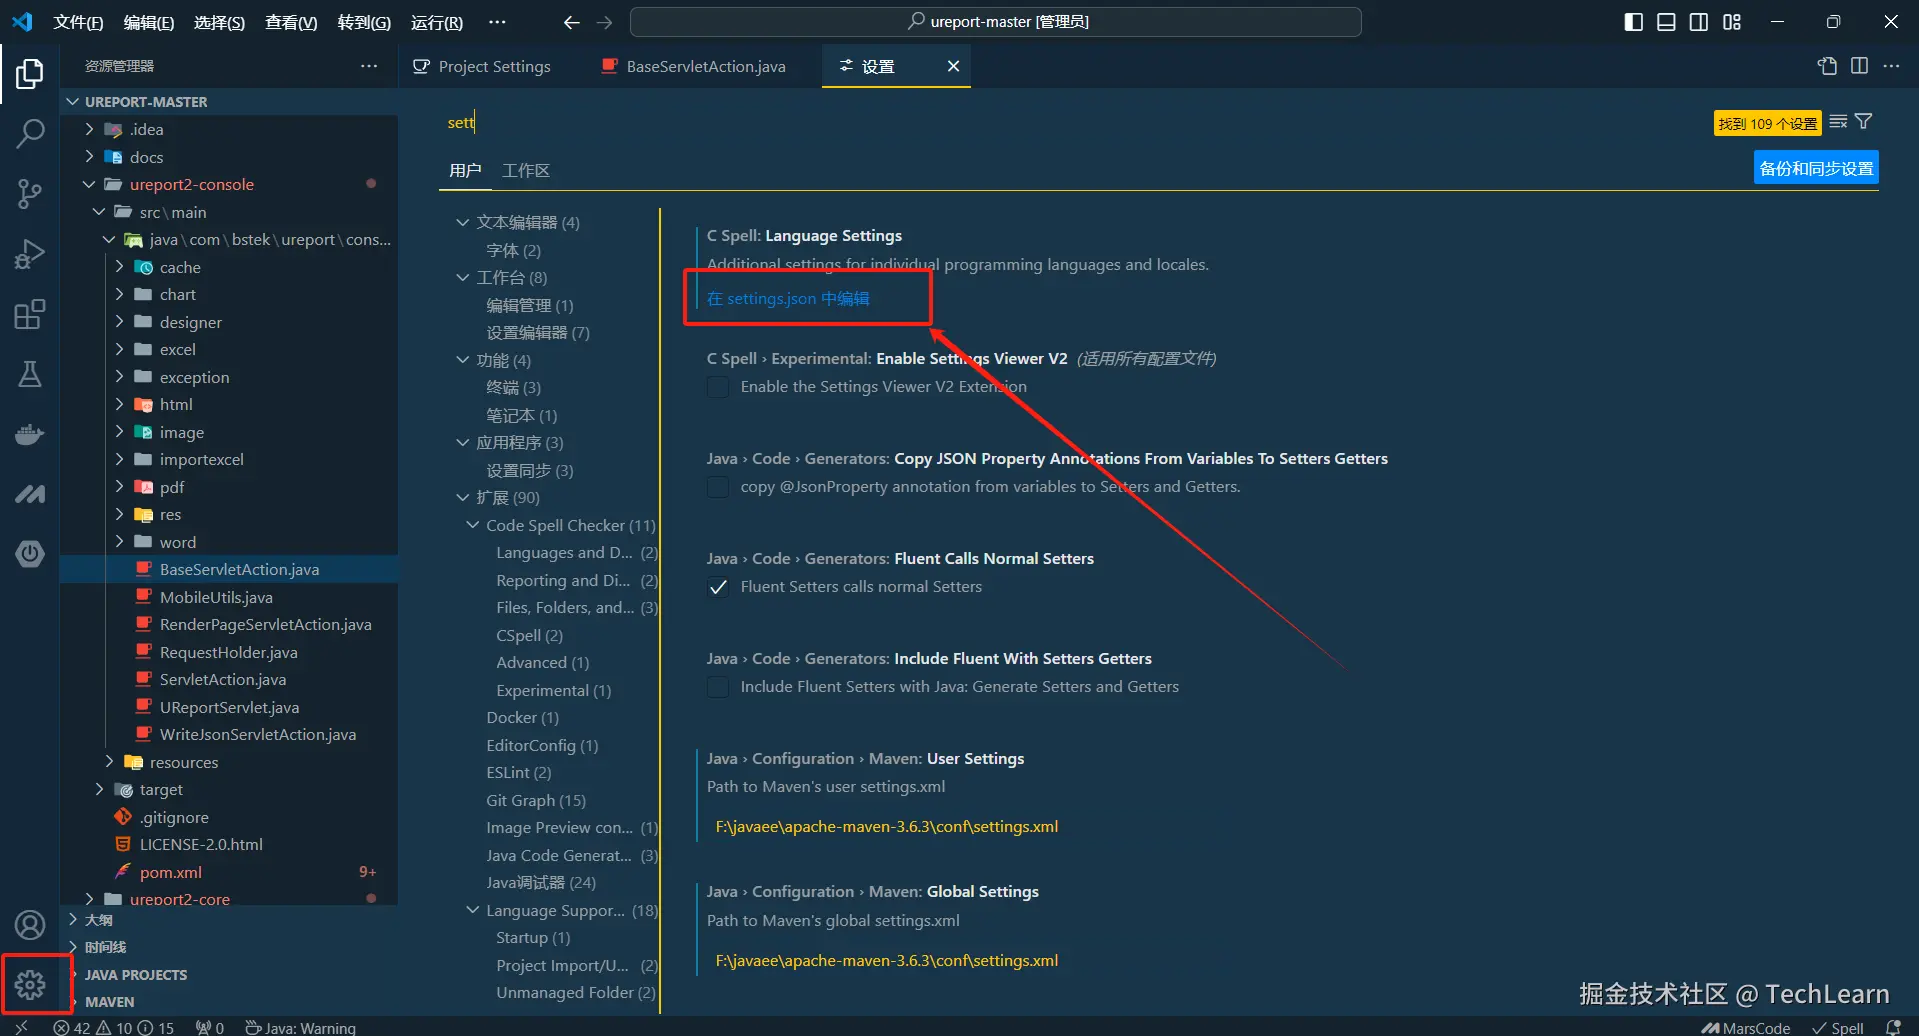The image size is (1919, 1036).
Task: Uncheck Fluent Setters calls normal Setters
Action: (x=718, y=587)
